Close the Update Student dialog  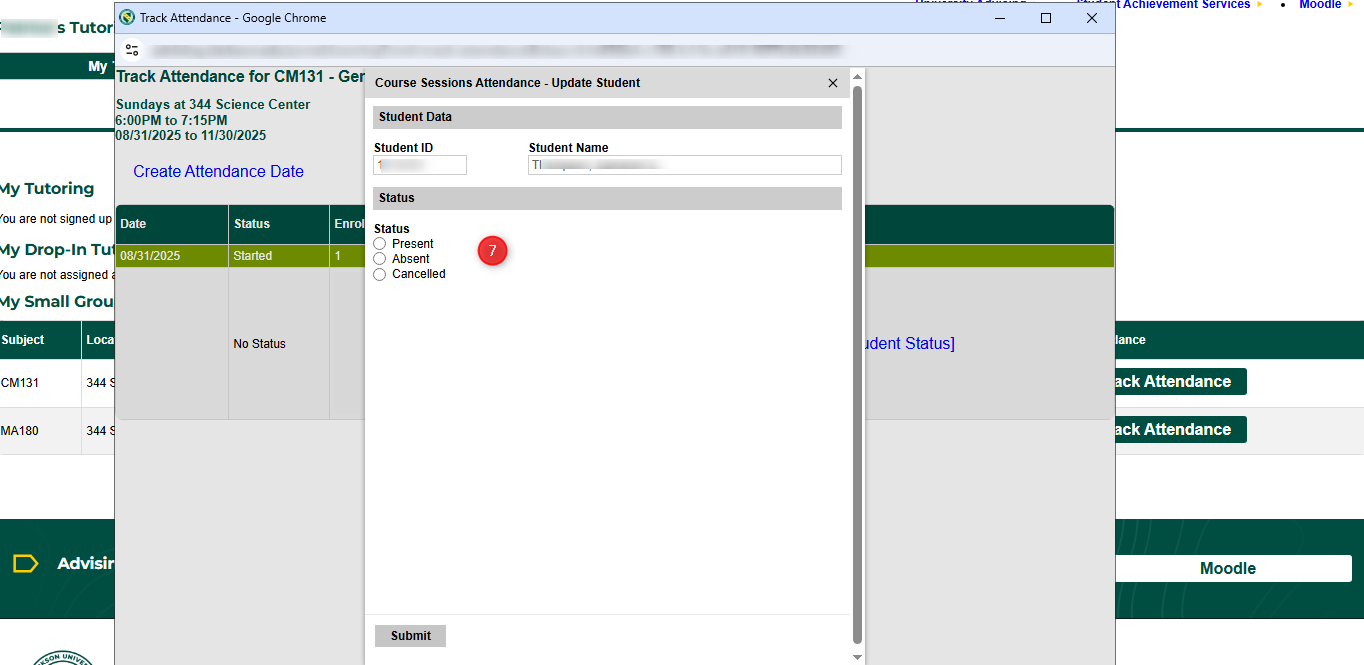pyautogui.click(x=833, y=83)
